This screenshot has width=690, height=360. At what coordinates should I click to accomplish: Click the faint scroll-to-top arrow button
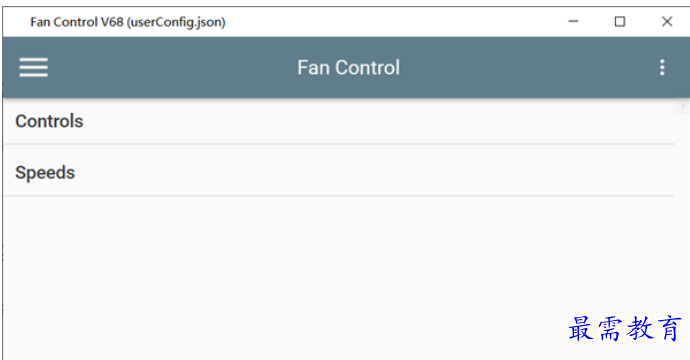tap(683, 107)
